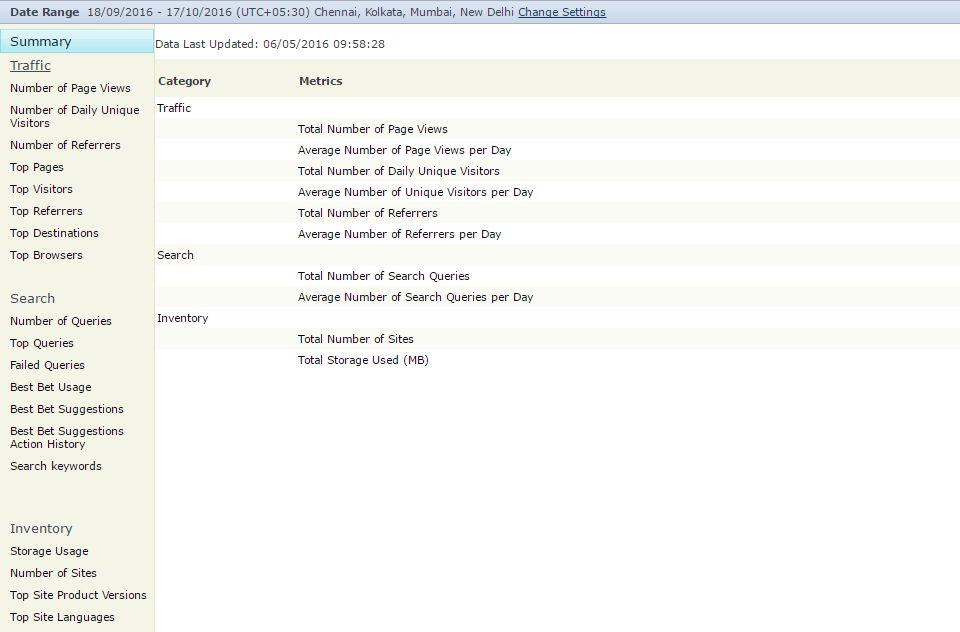Screen dimensions: 960x632
Task: Select Total Storage Used (MB) metric
Action: pos(363,360)
